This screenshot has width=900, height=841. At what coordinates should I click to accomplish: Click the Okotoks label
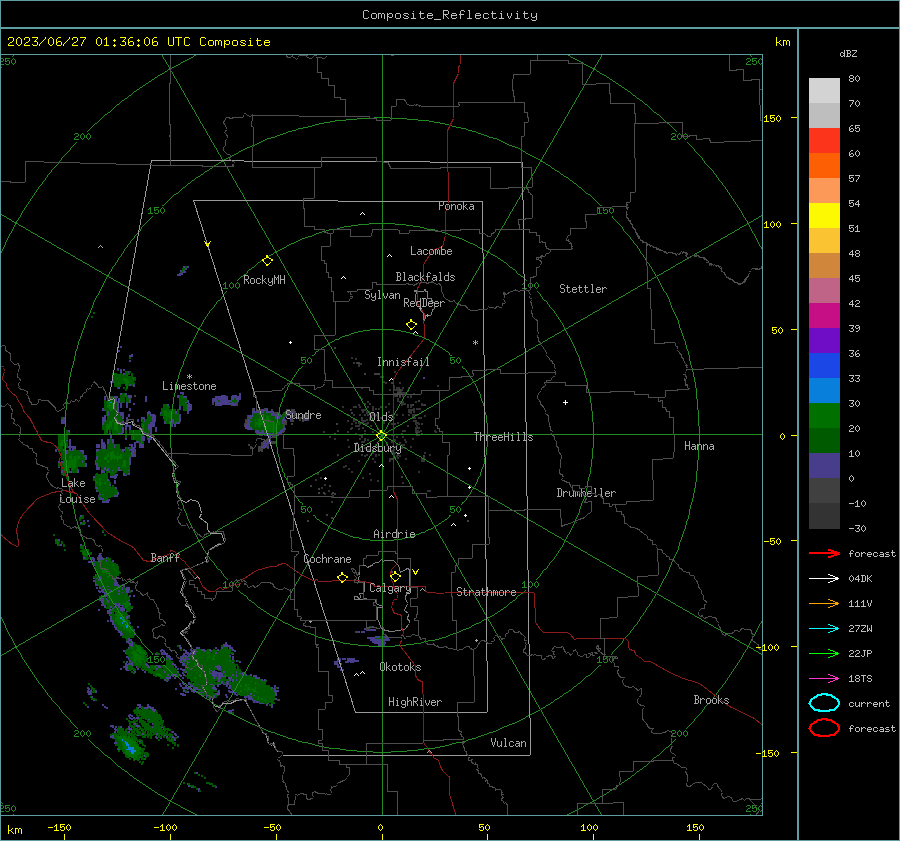400,667
